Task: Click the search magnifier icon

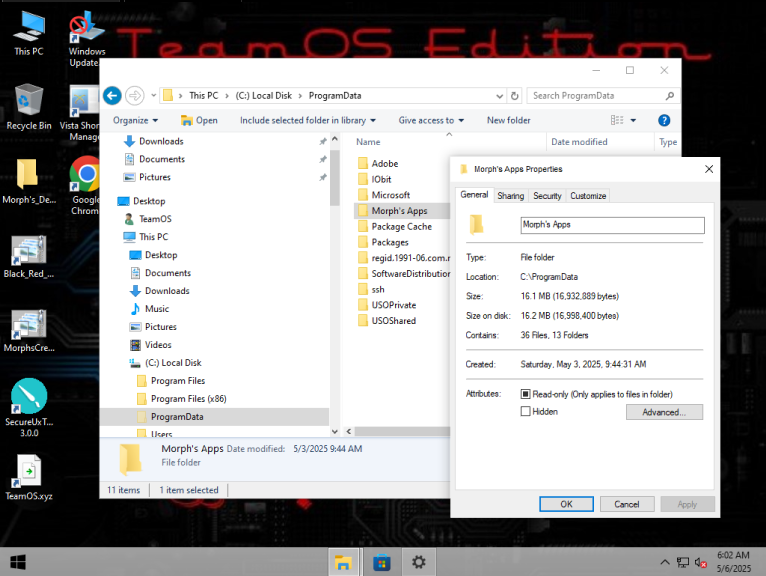Action: pos(669,96)
